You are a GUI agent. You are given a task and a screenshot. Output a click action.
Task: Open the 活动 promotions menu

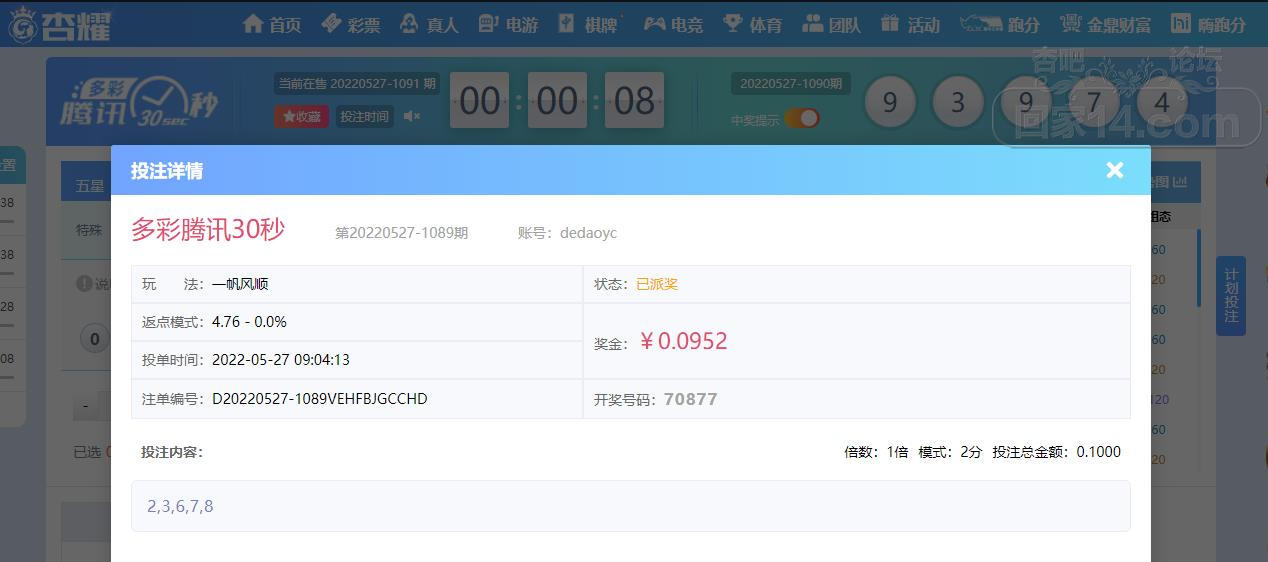[x=910, y=24]
